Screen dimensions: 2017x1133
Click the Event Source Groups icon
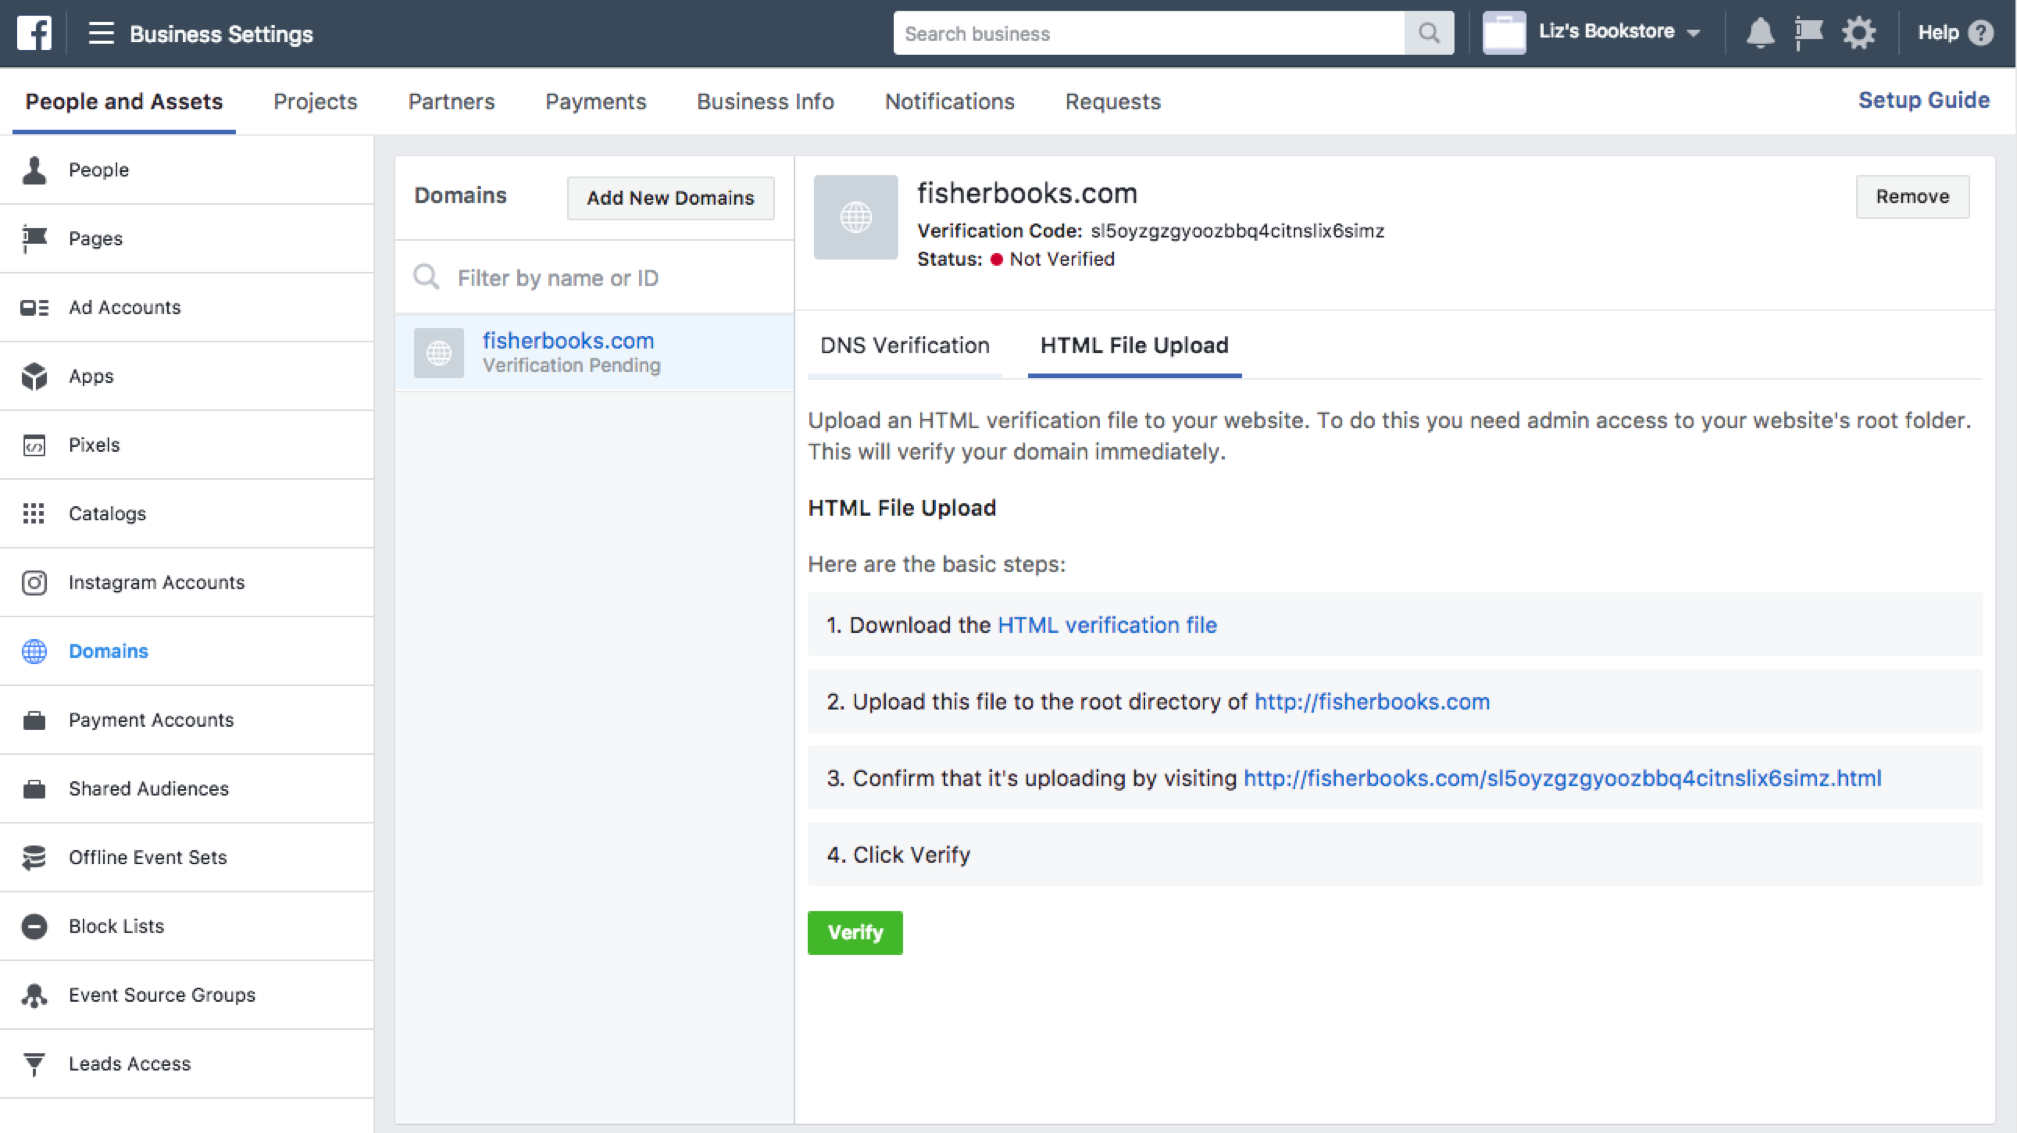point(34,995)
